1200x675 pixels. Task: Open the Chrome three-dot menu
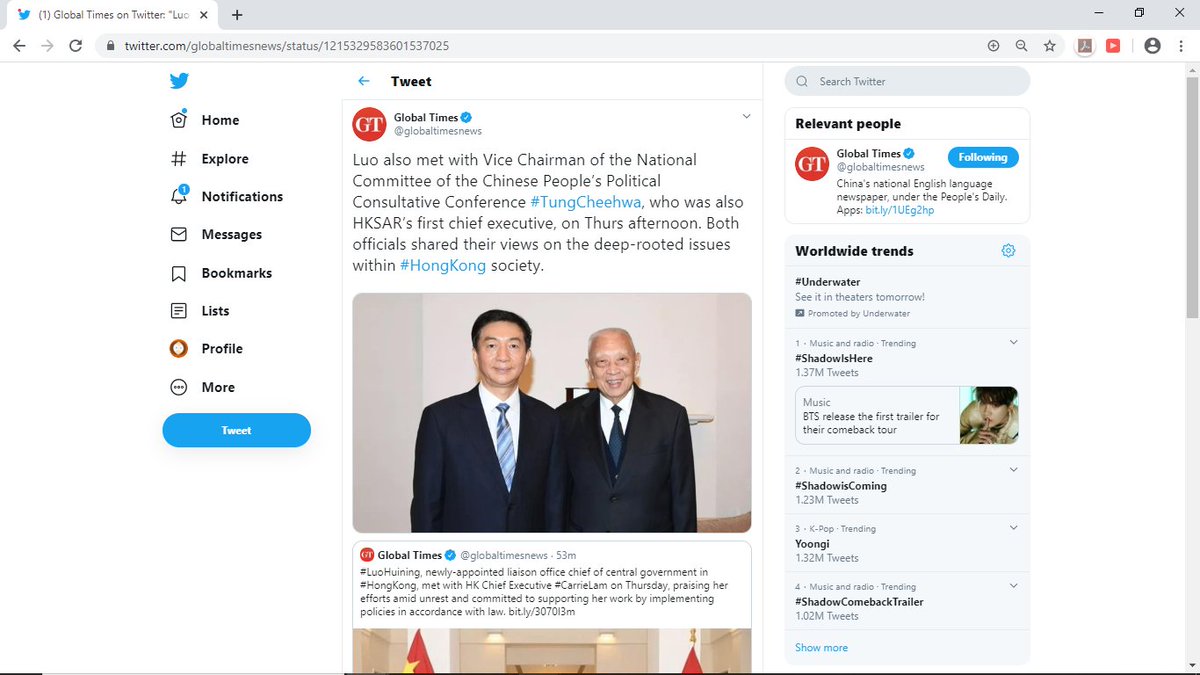[1181, 46]
